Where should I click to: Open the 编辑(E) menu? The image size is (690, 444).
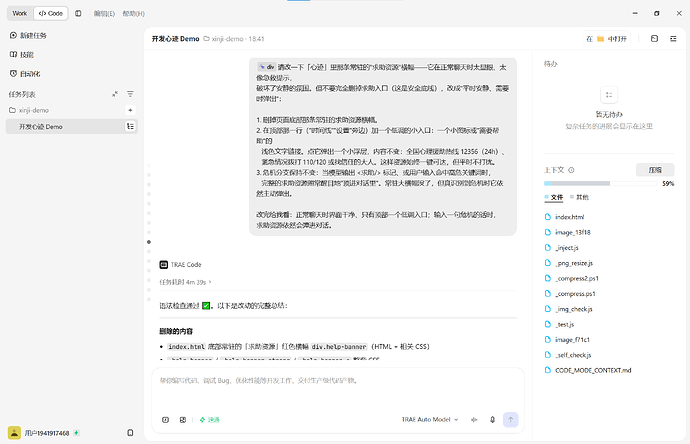pyautogui.click(x=104, y=14)
